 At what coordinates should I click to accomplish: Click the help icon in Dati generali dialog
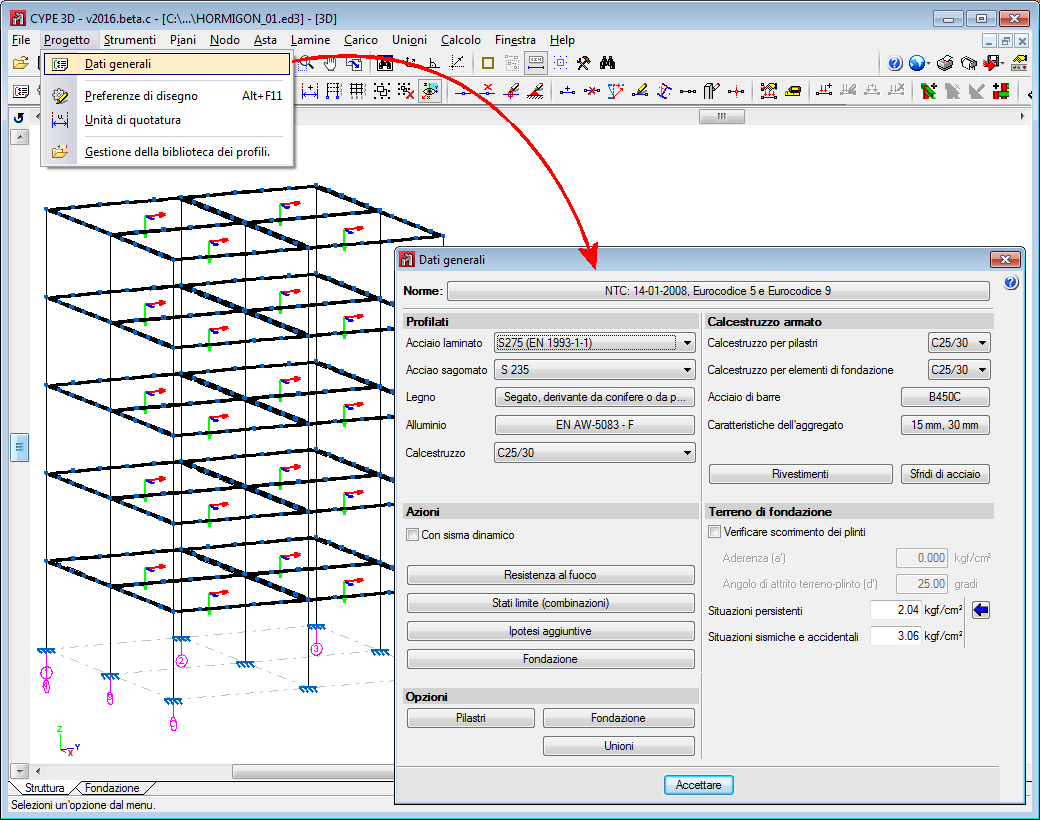[x=1011, y=283]
